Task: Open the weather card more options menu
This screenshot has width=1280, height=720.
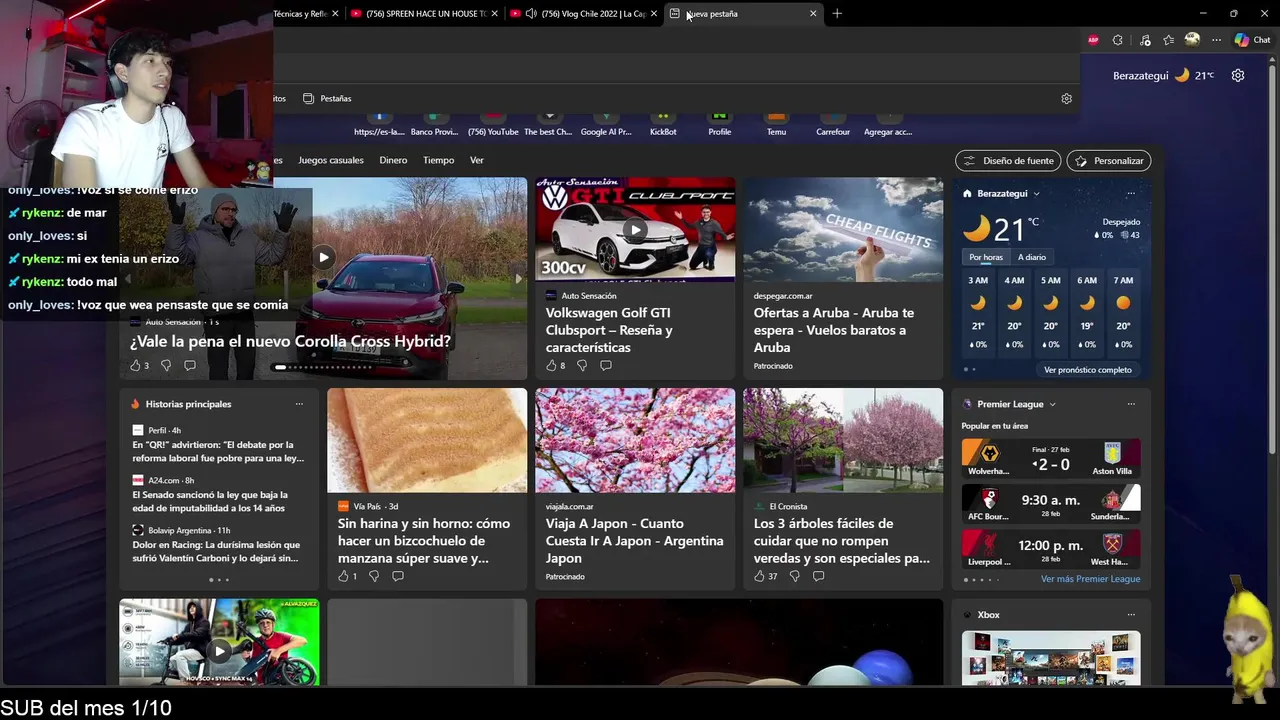Action: click(1131, 193)
